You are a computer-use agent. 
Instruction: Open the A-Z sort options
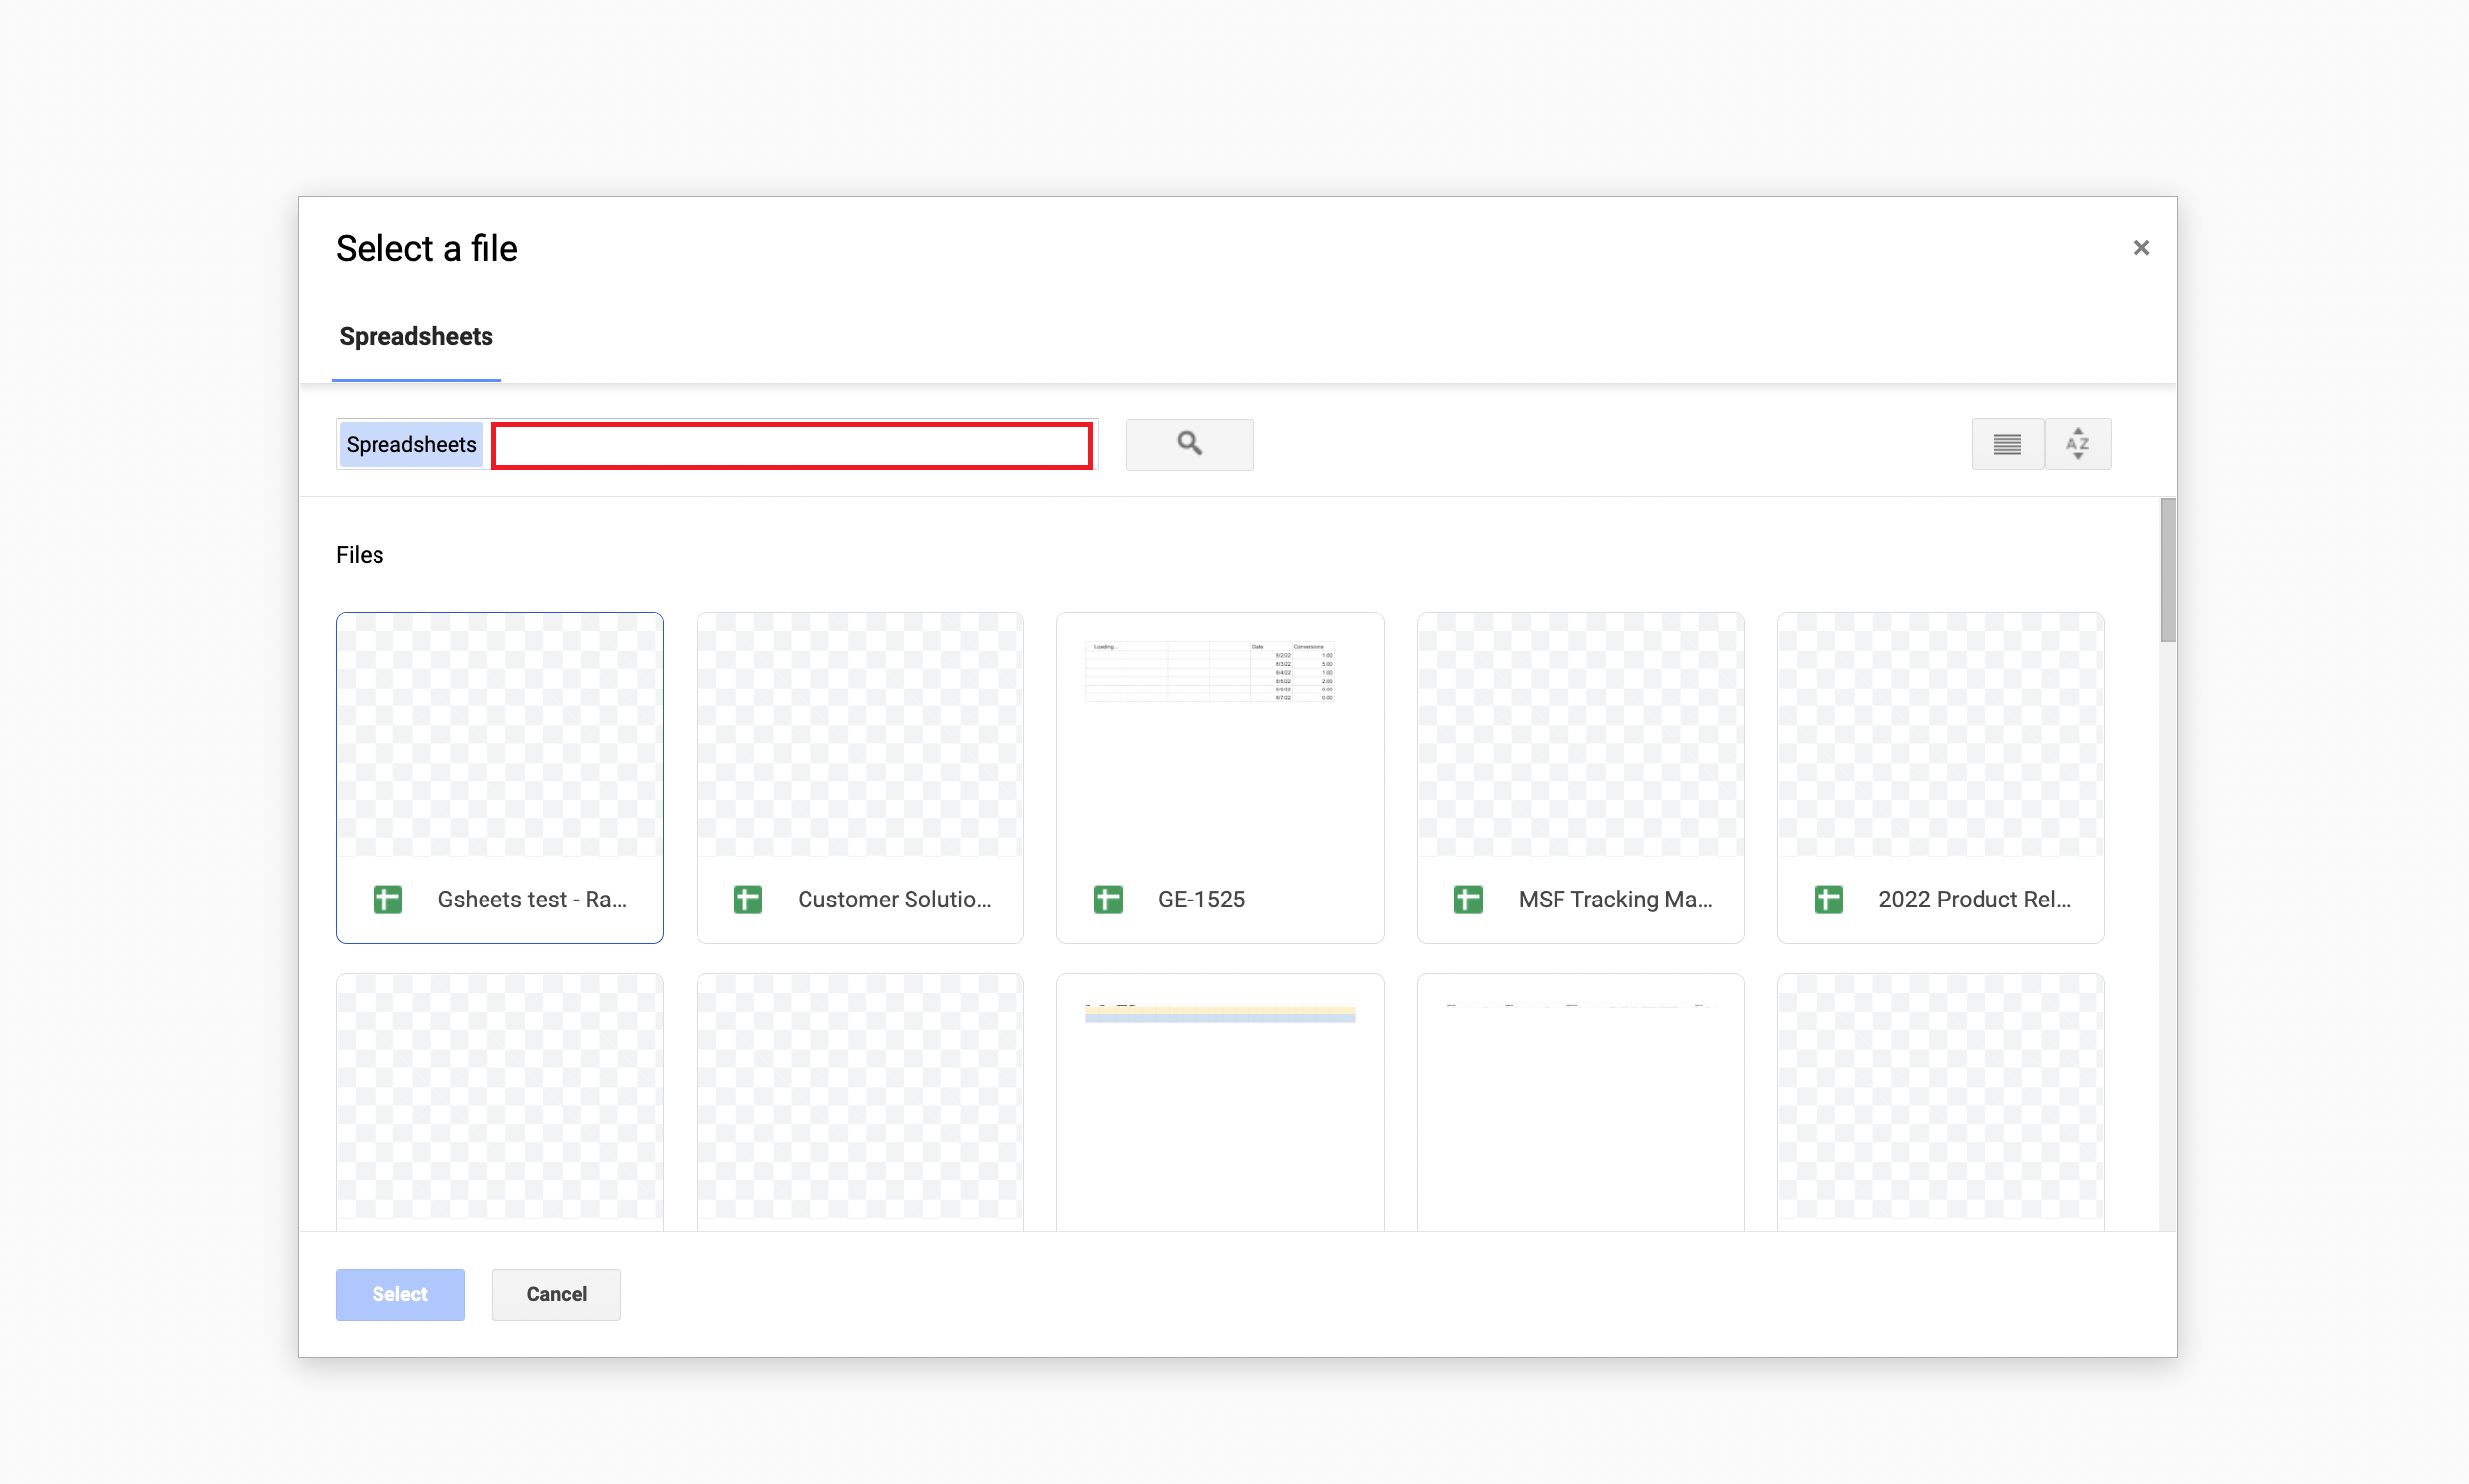coord(2078,444)
